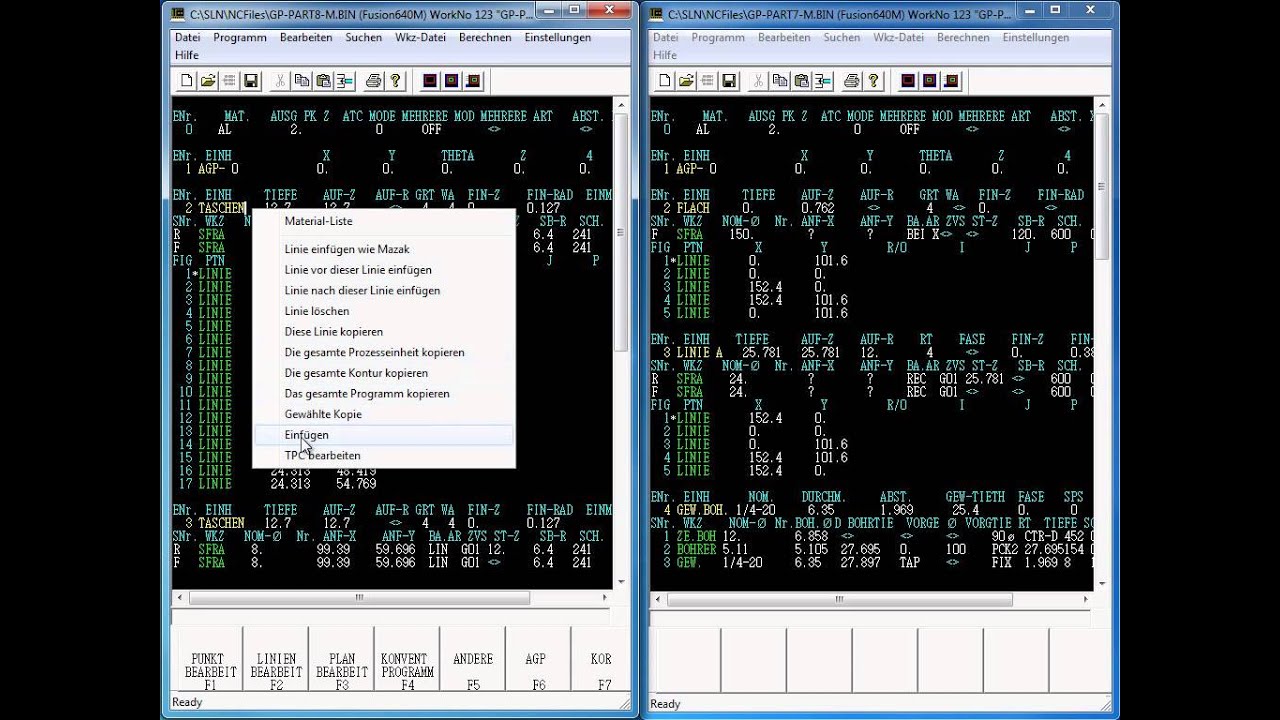Image resolution: width=1280 pixels, height=720 pixels.
Task: Click second square view icon in GP-PART8 toolbar
Action: 451,81
